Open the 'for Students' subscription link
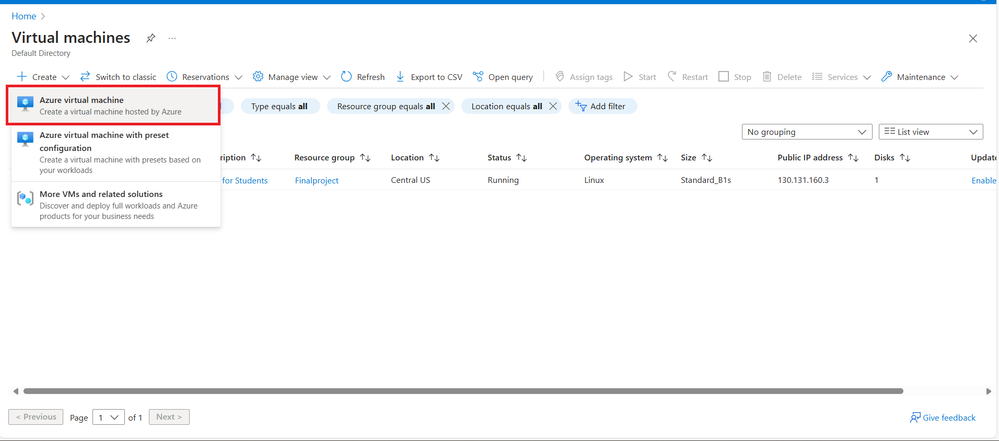 point(245,180)
